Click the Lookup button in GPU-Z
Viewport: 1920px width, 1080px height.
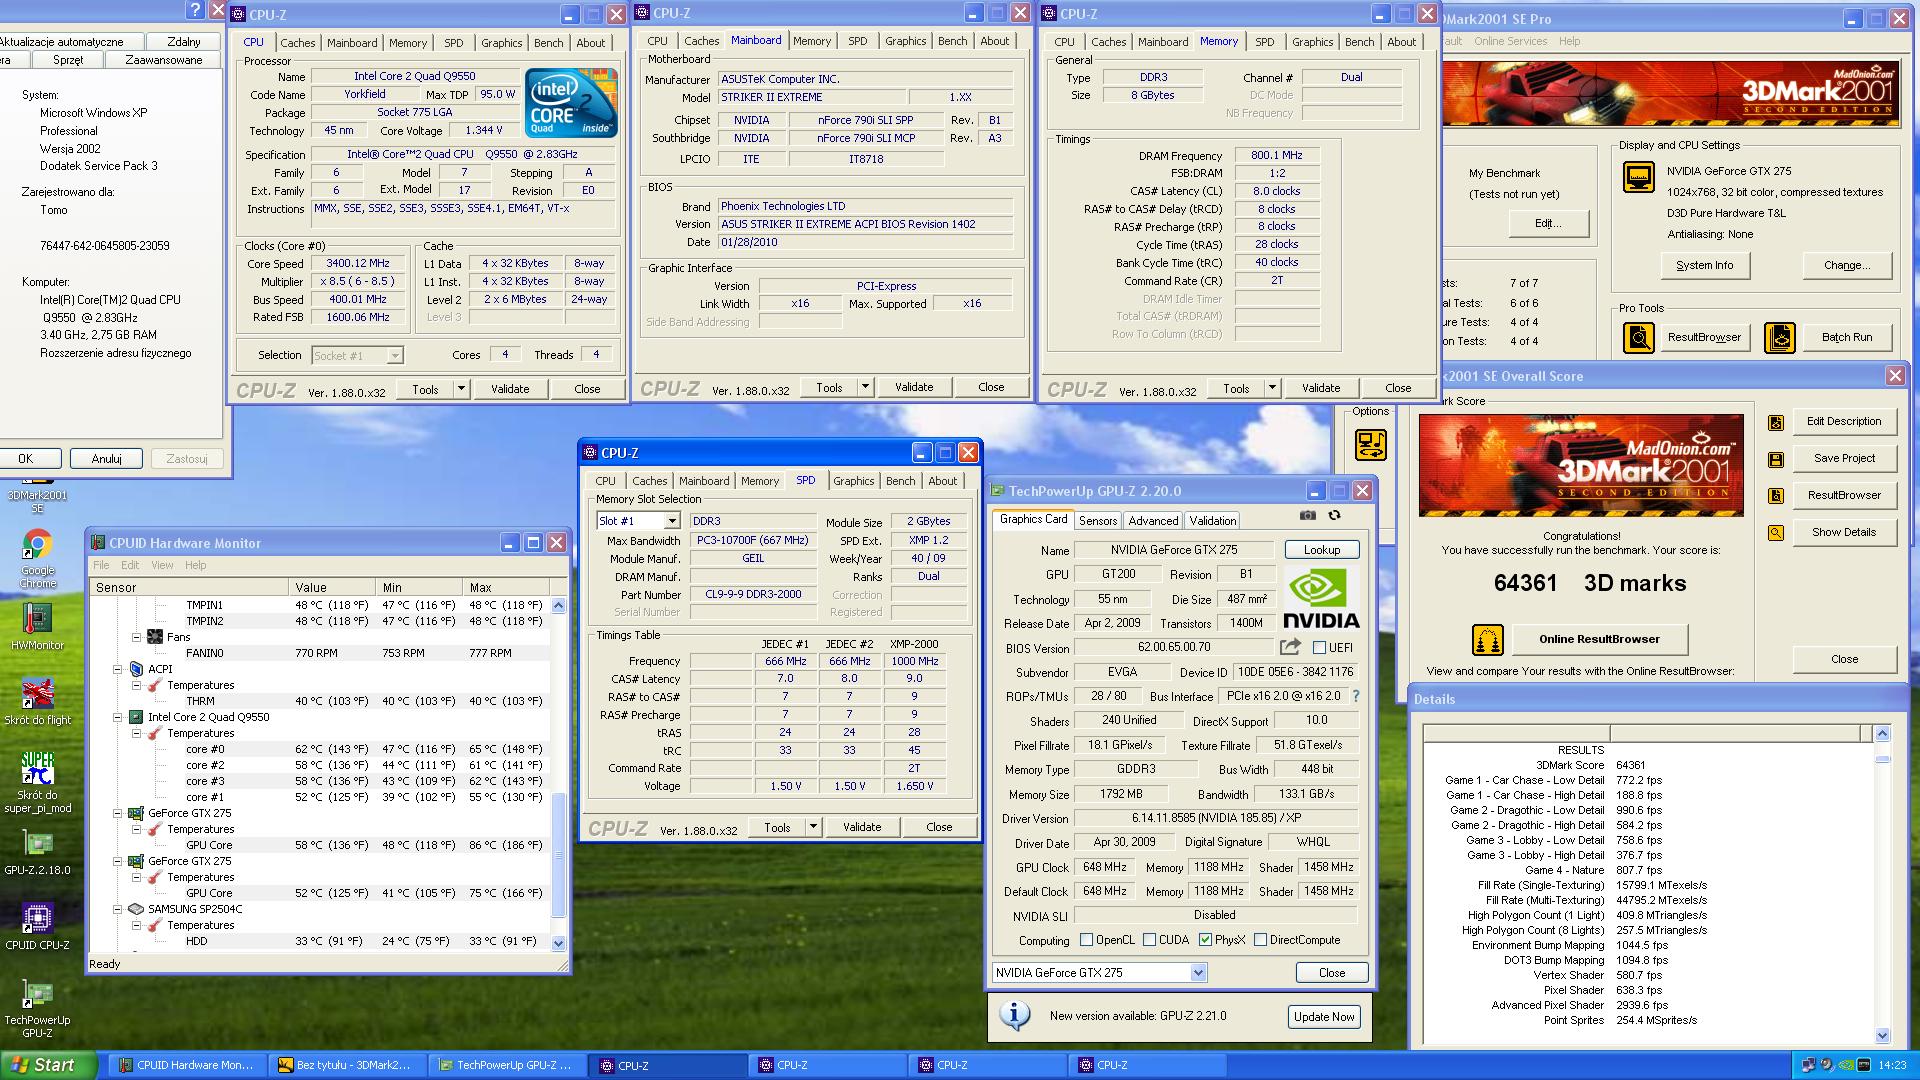(1321, 550)
